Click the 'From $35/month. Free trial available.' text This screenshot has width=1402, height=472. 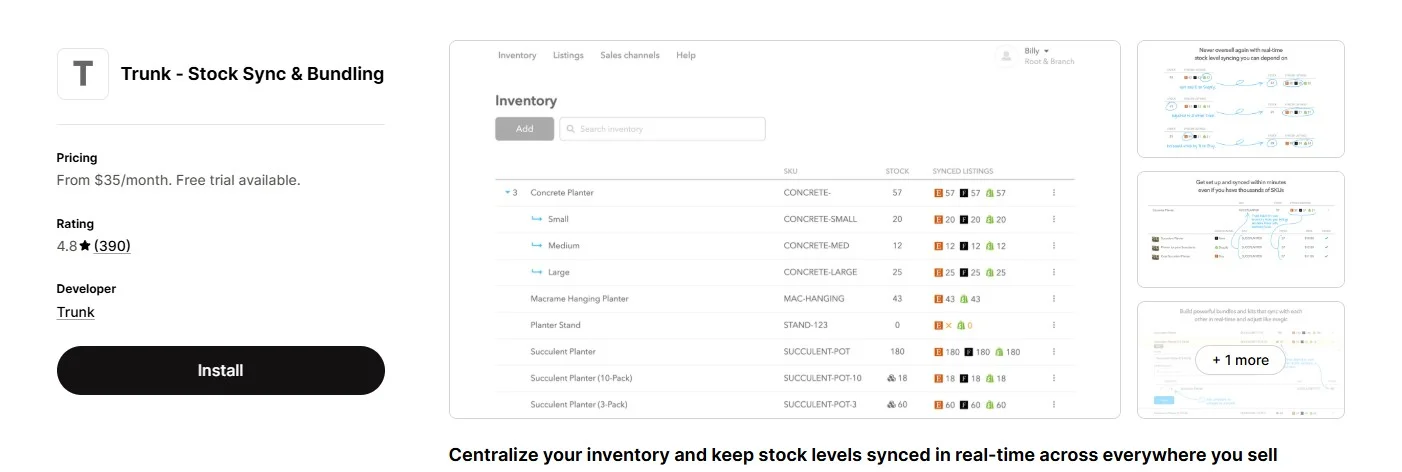(x=179, y=181)
